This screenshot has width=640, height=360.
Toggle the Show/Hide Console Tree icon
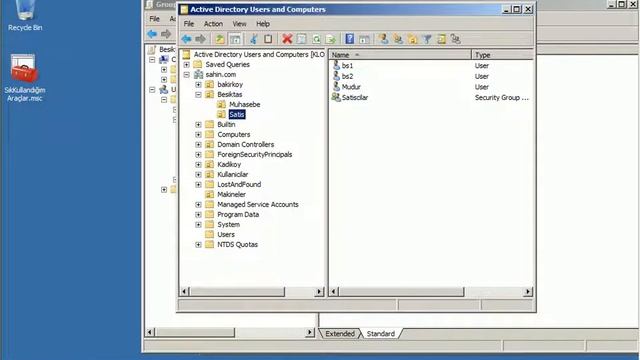coord(235,39)
